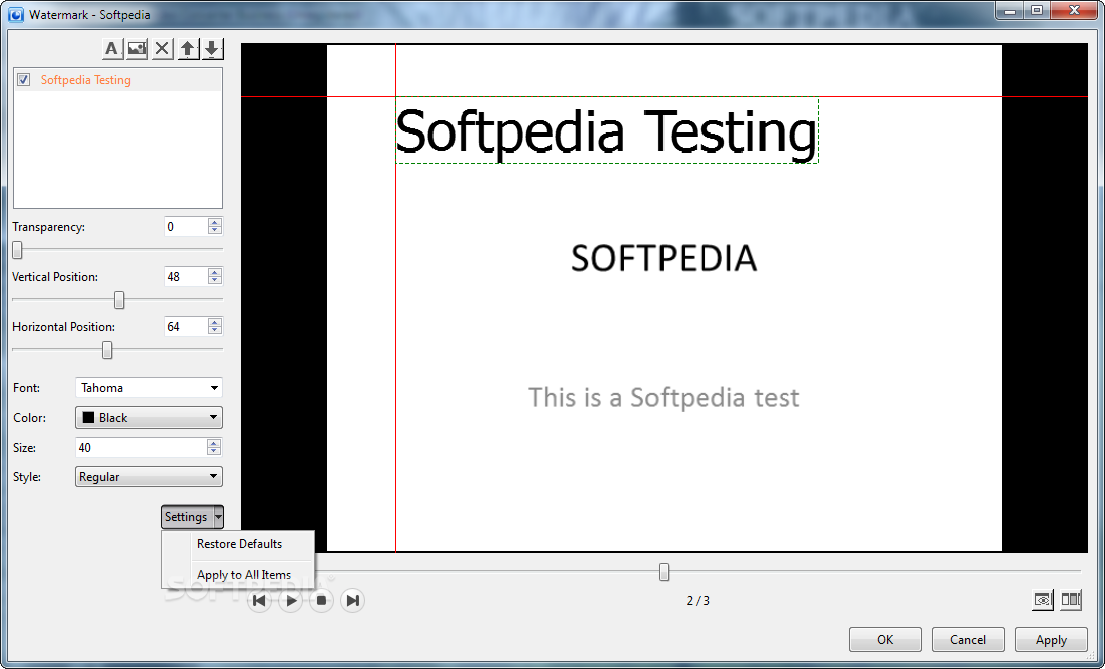The image size is (1105, 669).
Task: Click the Transparency slider handle
Action: [18, 250]
